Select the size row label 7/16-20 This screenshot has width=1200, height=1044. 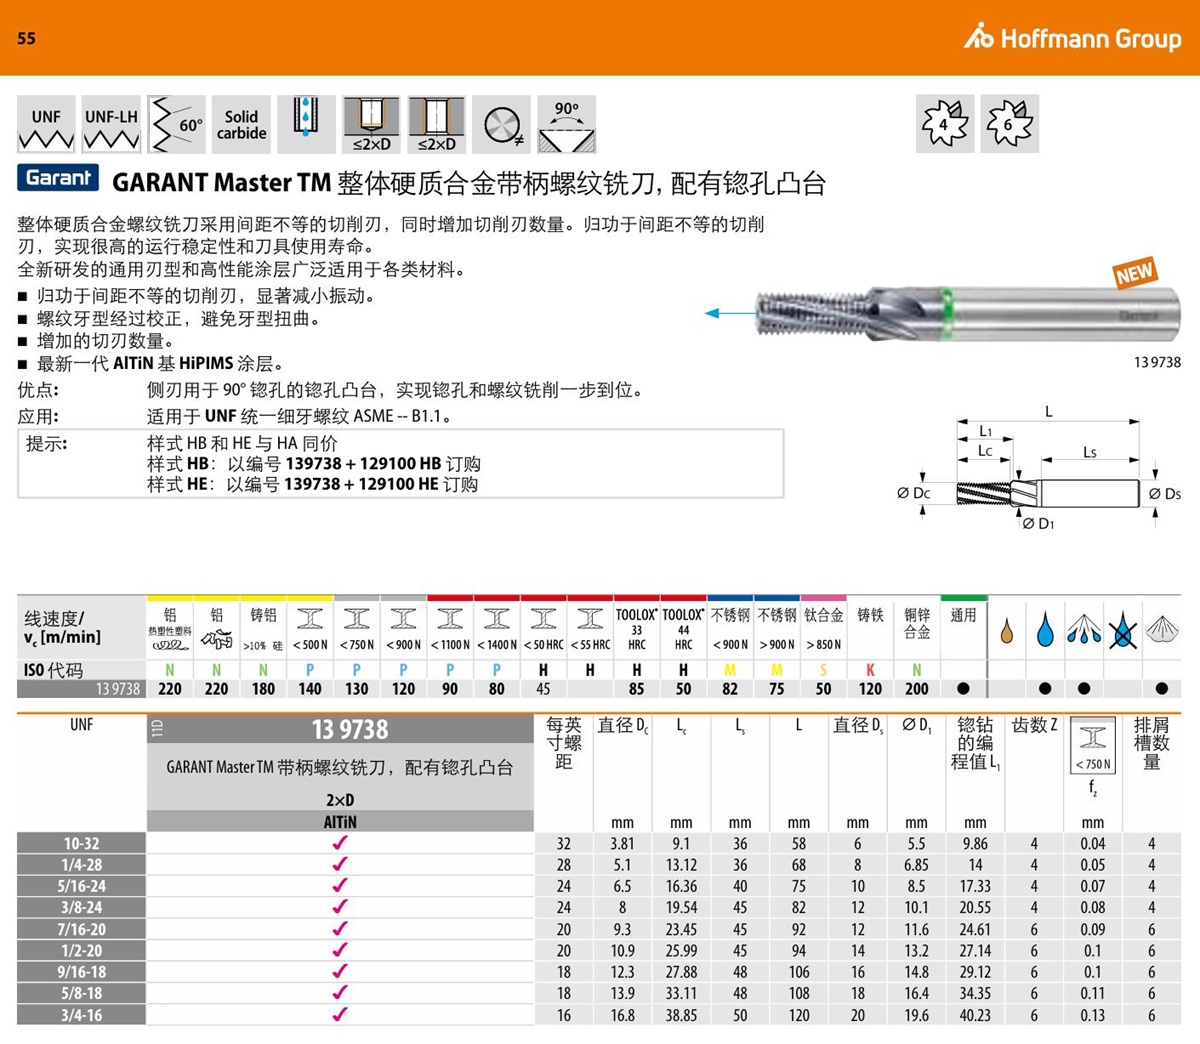click(82, 929)
